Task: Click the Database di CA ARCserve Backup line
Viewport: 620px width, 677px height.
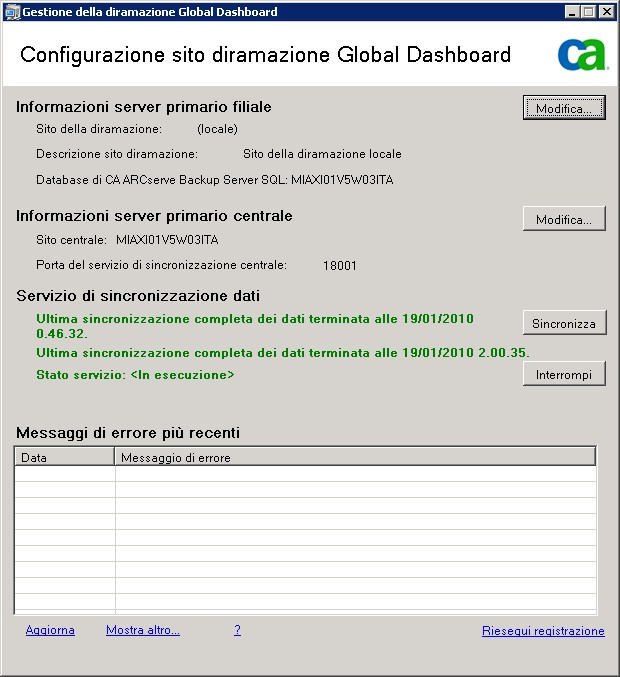Action: pyautogui.click(x=215, y=180)
